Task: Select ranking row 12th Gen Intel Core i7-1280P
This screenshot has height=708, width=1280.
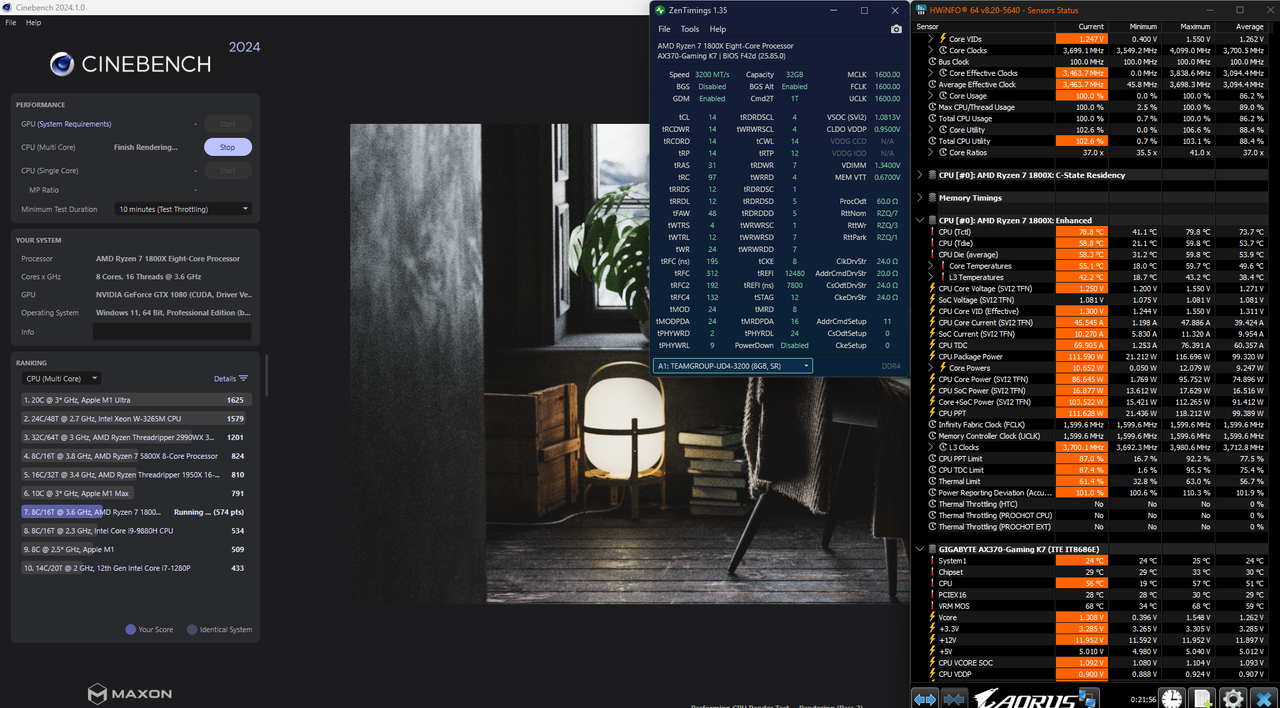Action: coord(136,568)
